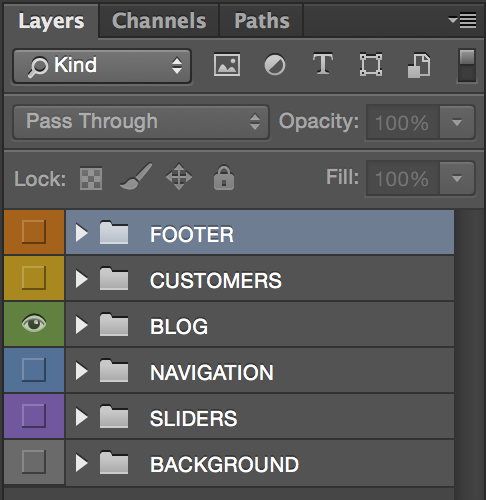The image size is (486, 500).
Task: Toggle layer filtering on/off switch
Action: (467, 66)
